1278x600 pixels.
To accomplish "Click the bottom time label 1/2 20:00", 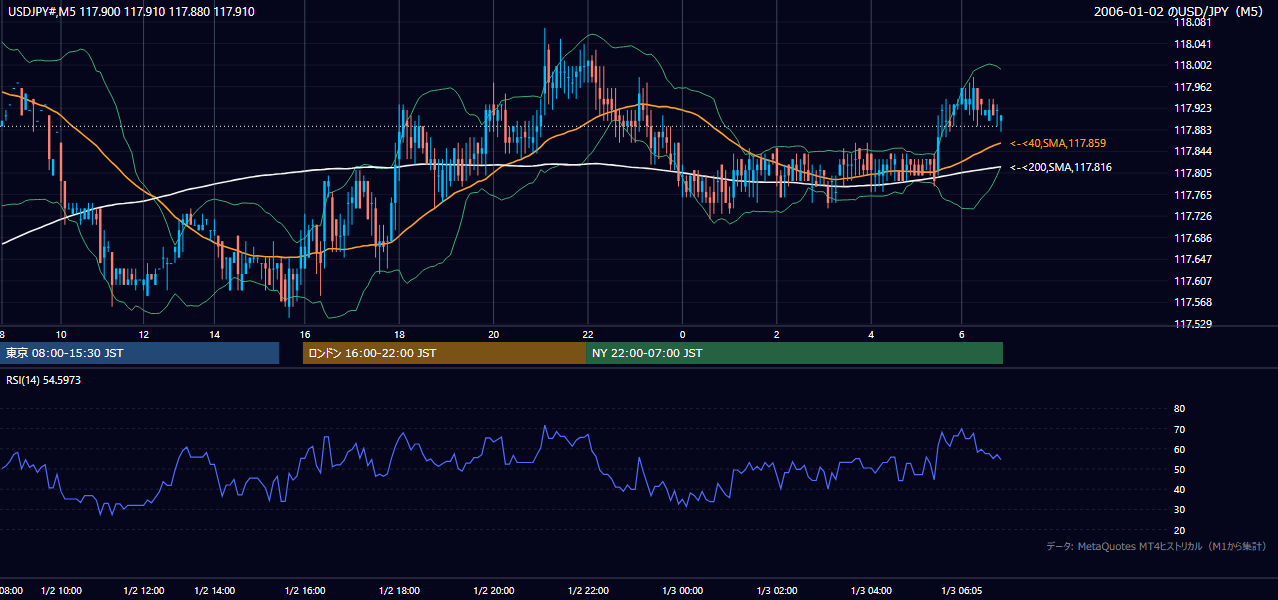I will tap(493, 591).
